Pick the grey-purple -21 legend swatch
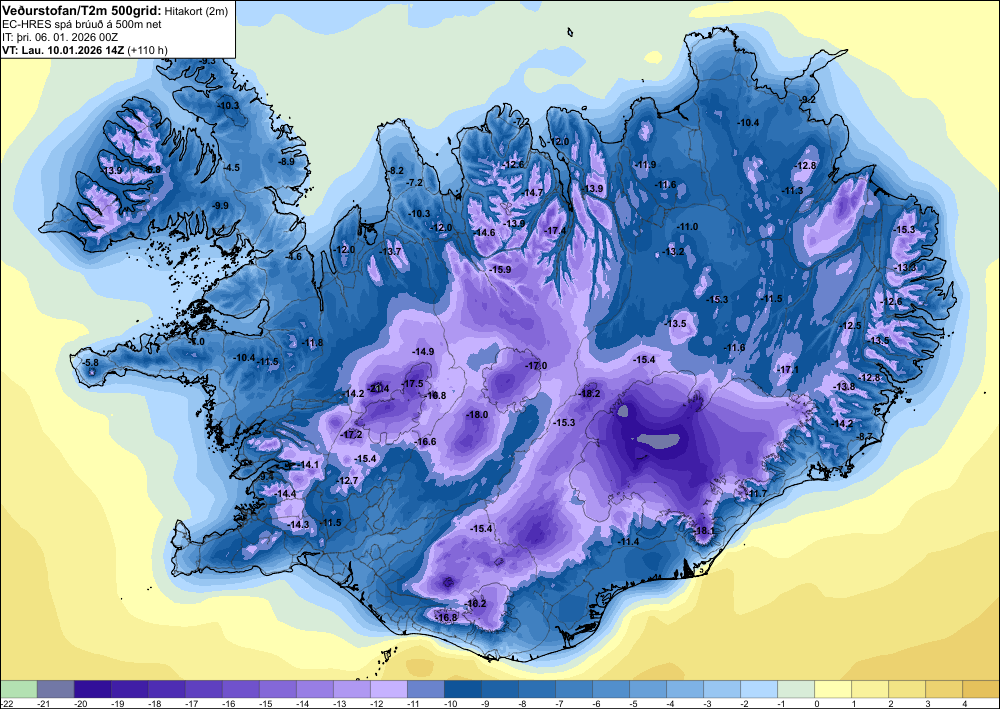Viewport: 1000px width, 709px height. click(56, 689)
